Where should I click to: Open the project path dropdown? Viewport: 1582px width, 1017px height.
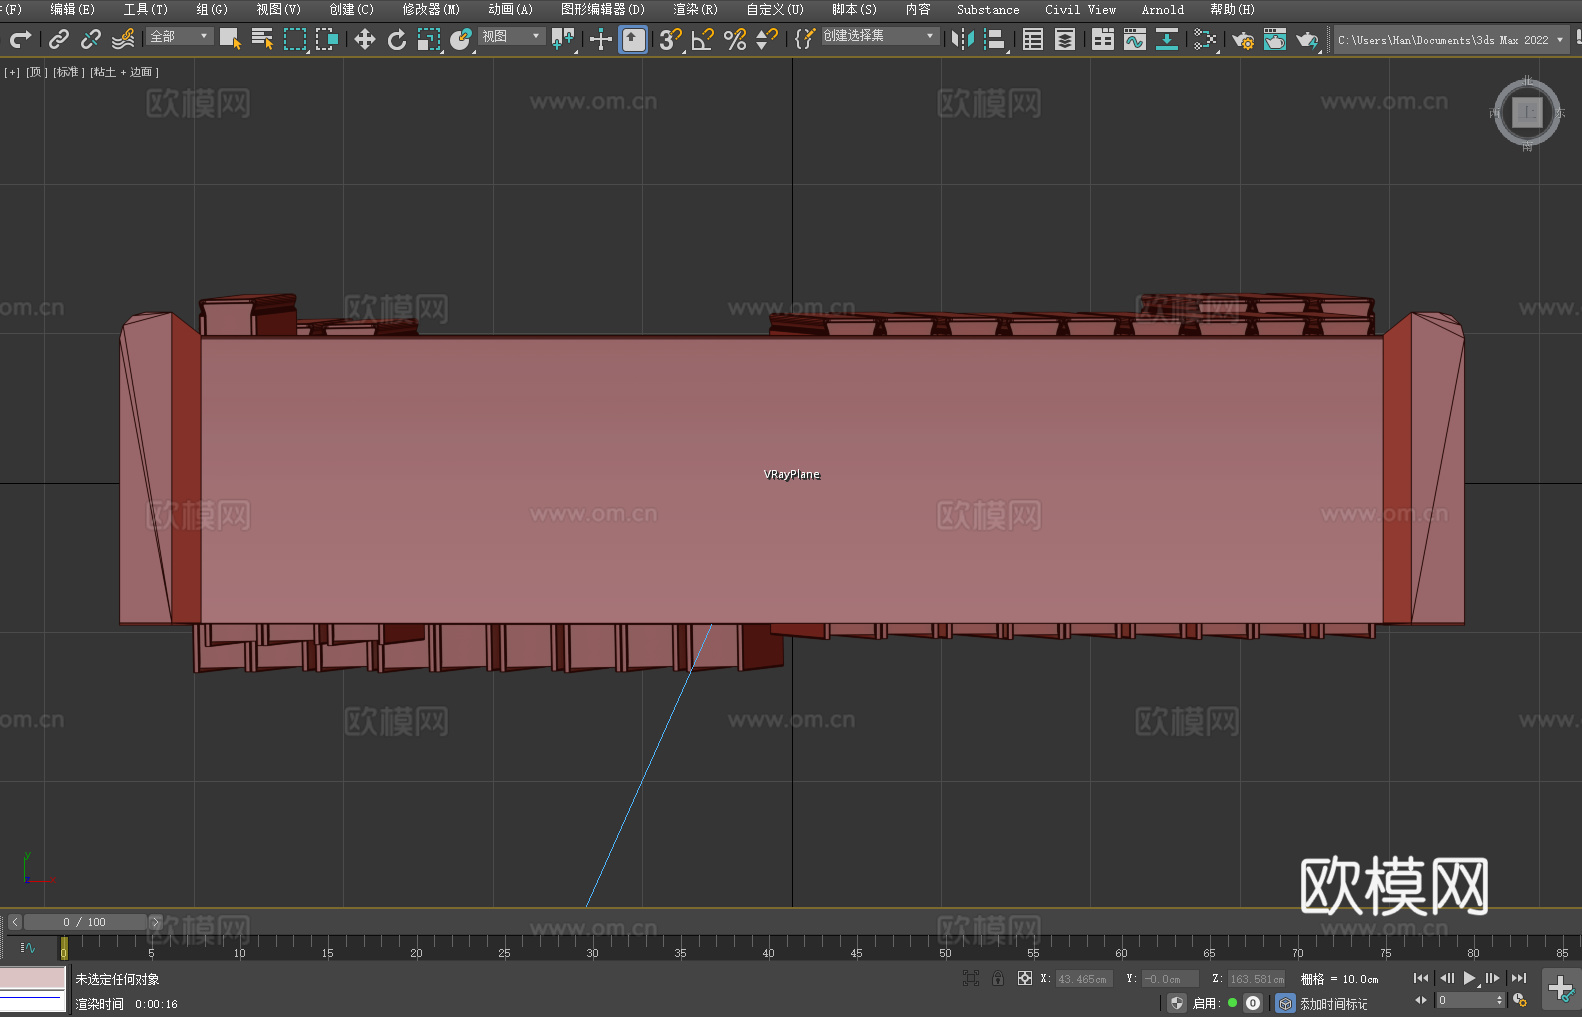click(x=1450, y=40)
